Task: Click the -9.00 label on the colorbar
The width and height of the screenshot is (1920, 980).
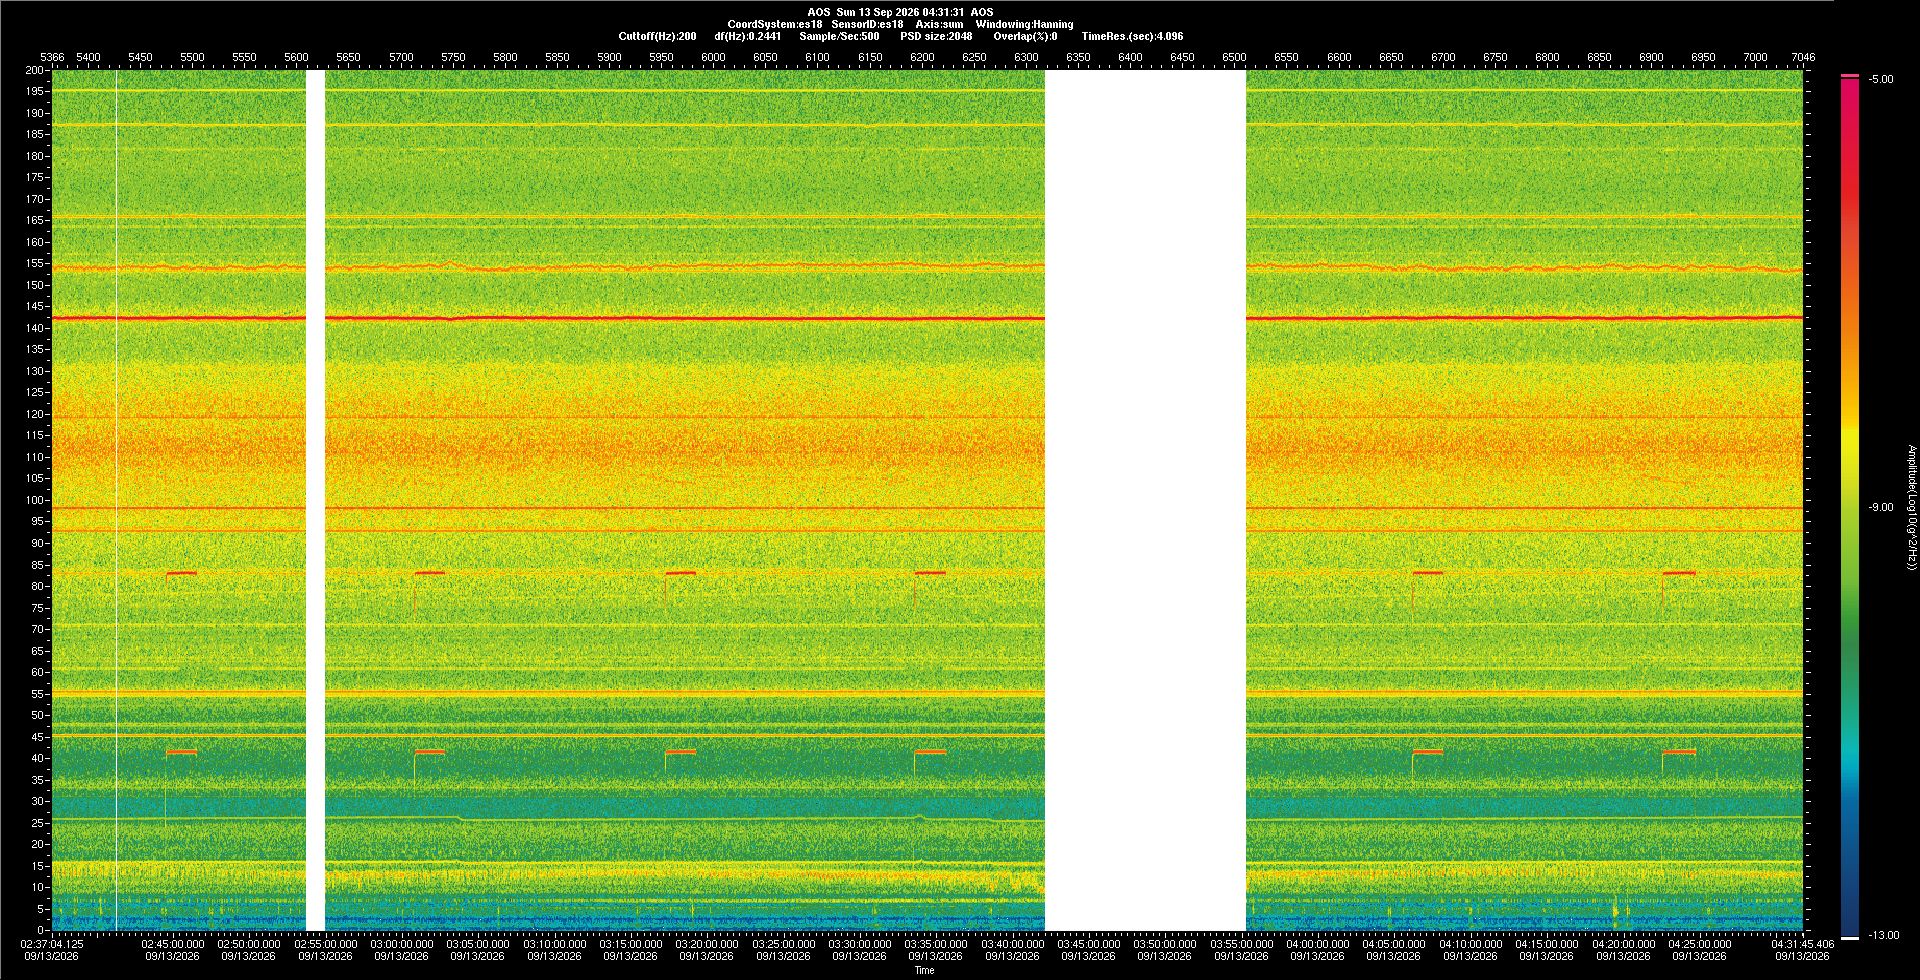Action: (1881, 507)
